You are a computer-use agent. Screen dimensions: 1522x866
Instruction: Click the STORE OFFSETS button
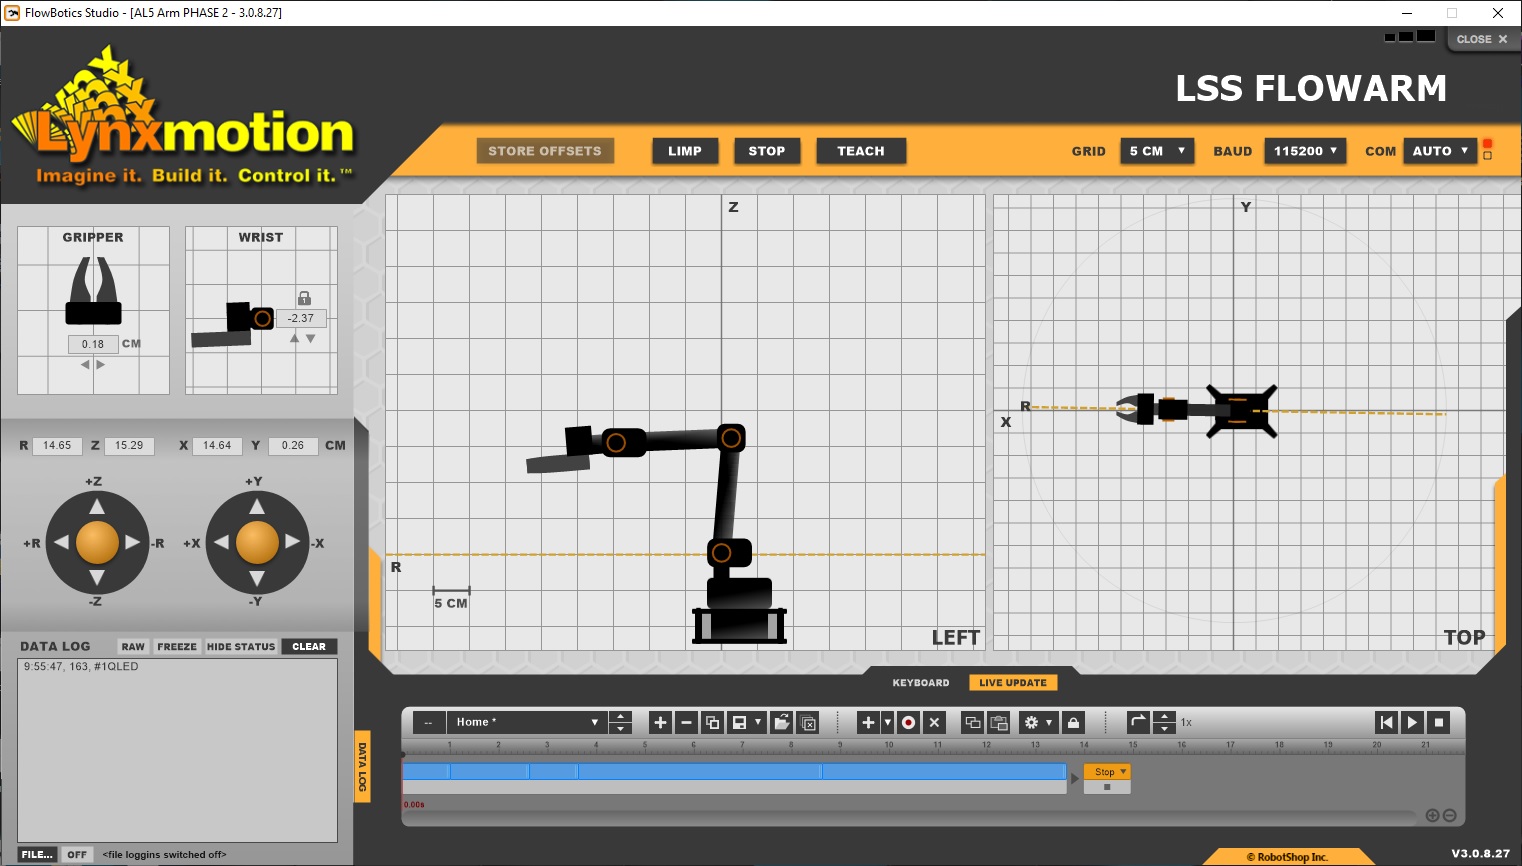[x=545, y=151]
